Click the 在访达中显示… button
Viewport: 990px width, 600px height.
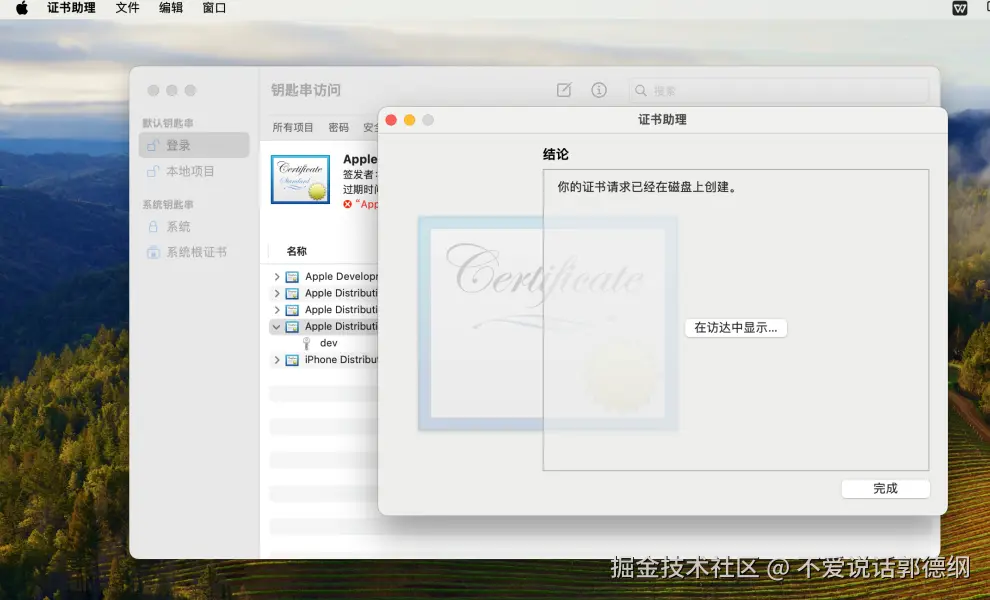tap(736, 328)
